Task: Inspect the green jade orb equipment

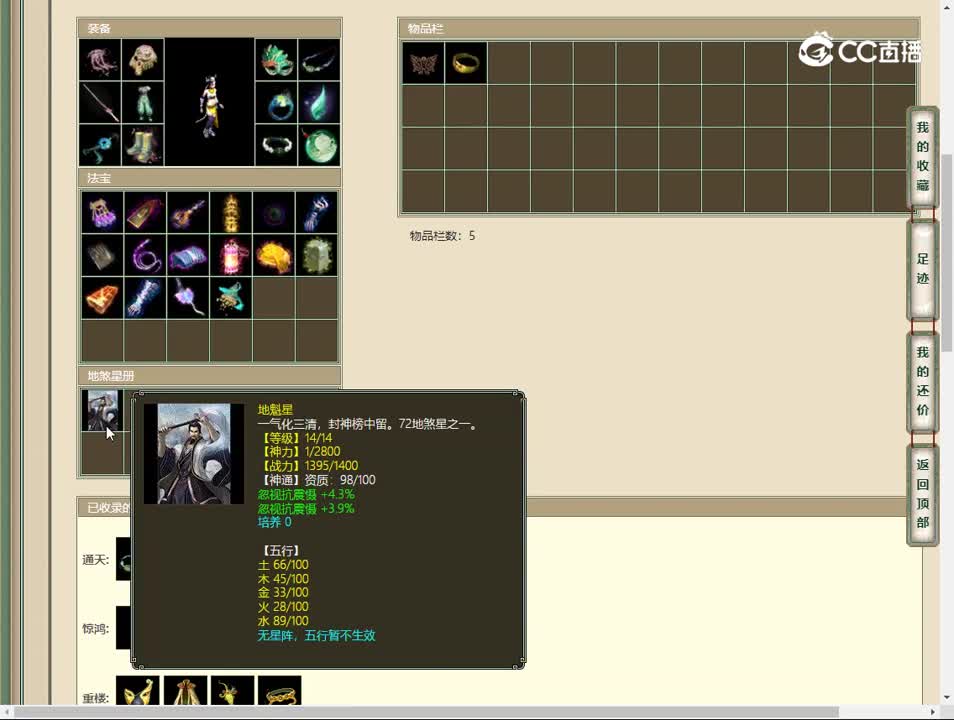Action: [319, 145]
